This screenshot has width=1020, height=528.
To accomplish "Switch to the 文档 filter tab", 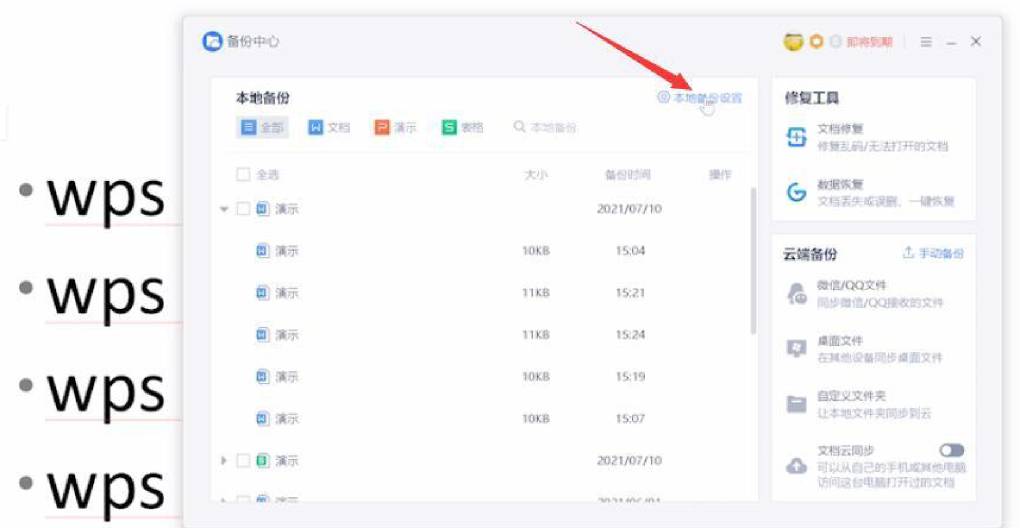I will point(329,127).
